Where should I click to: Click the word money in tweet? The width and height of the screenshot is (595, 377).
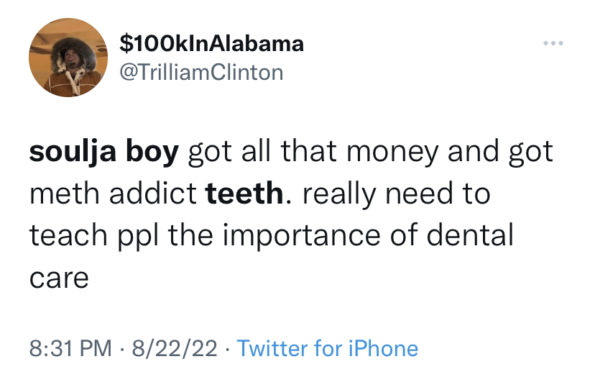click(x=392, y=153)
